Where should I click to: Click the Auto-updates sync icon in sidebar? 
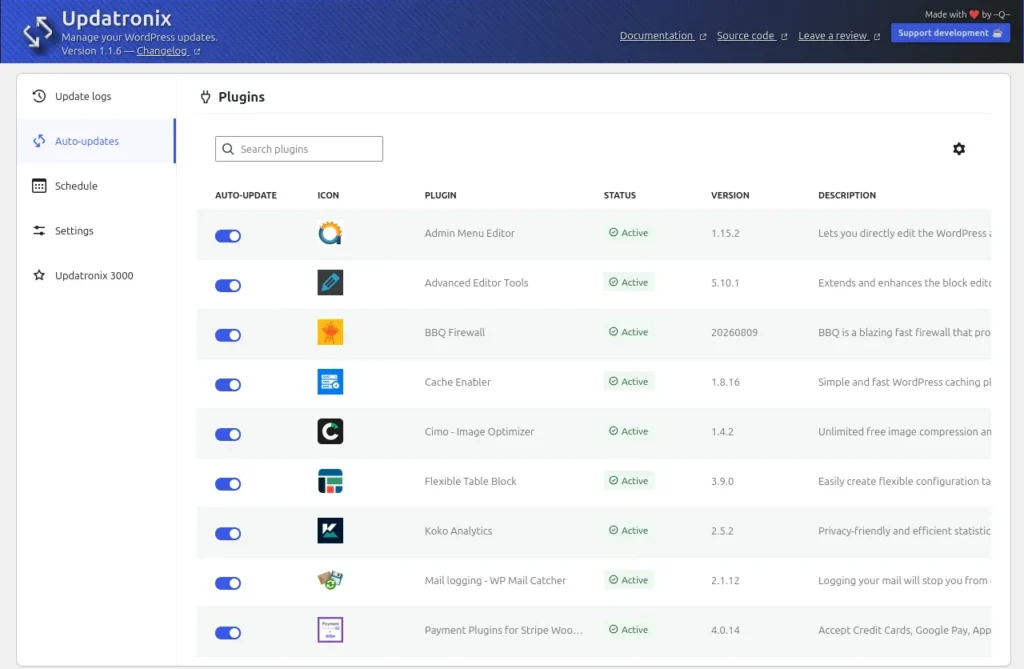(x=39, y=141)
